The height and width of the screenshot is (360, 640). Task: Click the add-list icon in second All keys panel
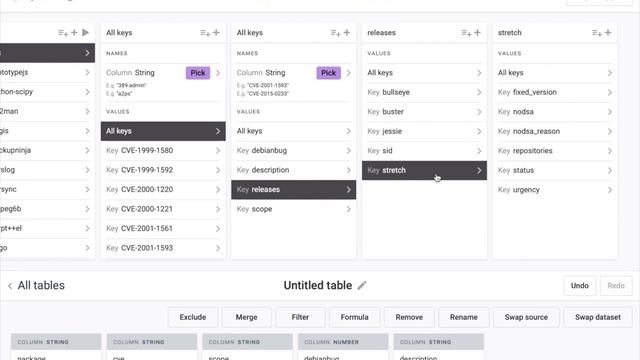click(336, 33)
